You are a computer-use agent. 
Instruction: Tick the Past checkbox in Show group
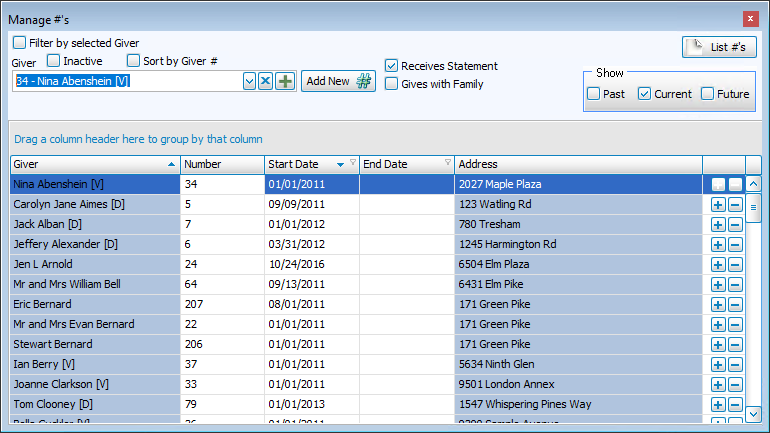pyautogui.click(x=594, y=94)
